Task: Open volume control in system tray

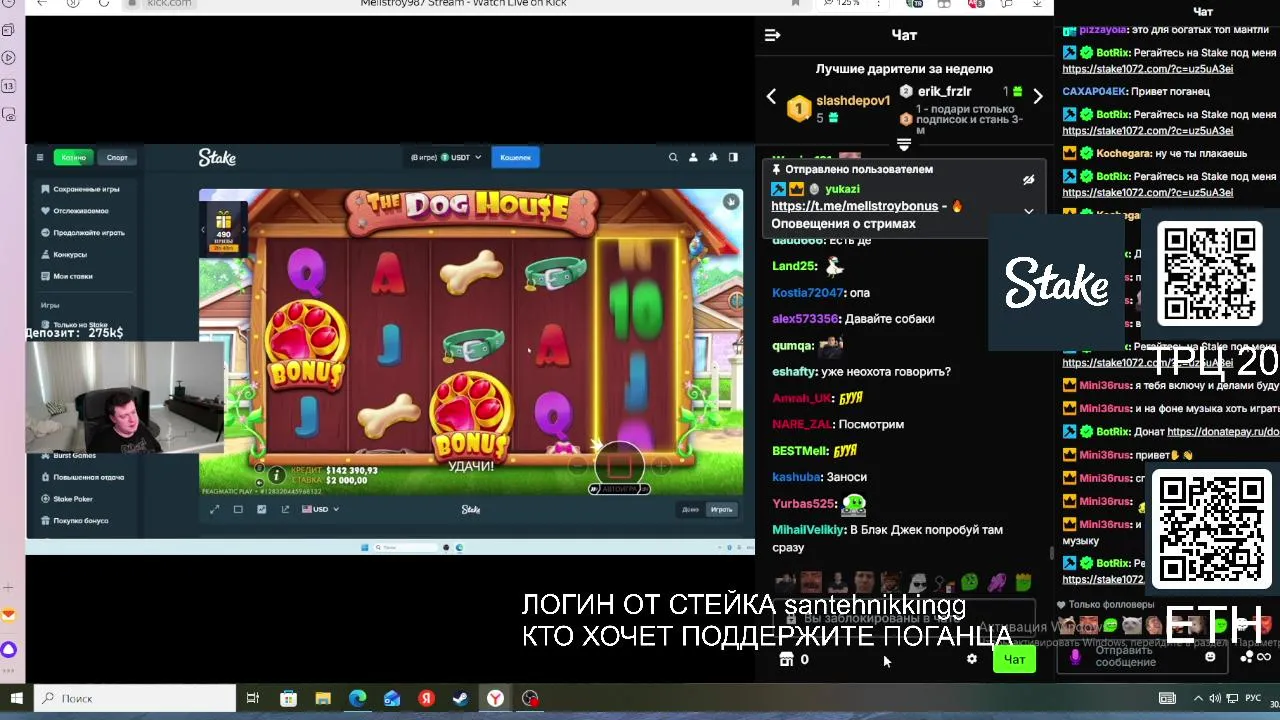Action: click(x=1215, y=698)
